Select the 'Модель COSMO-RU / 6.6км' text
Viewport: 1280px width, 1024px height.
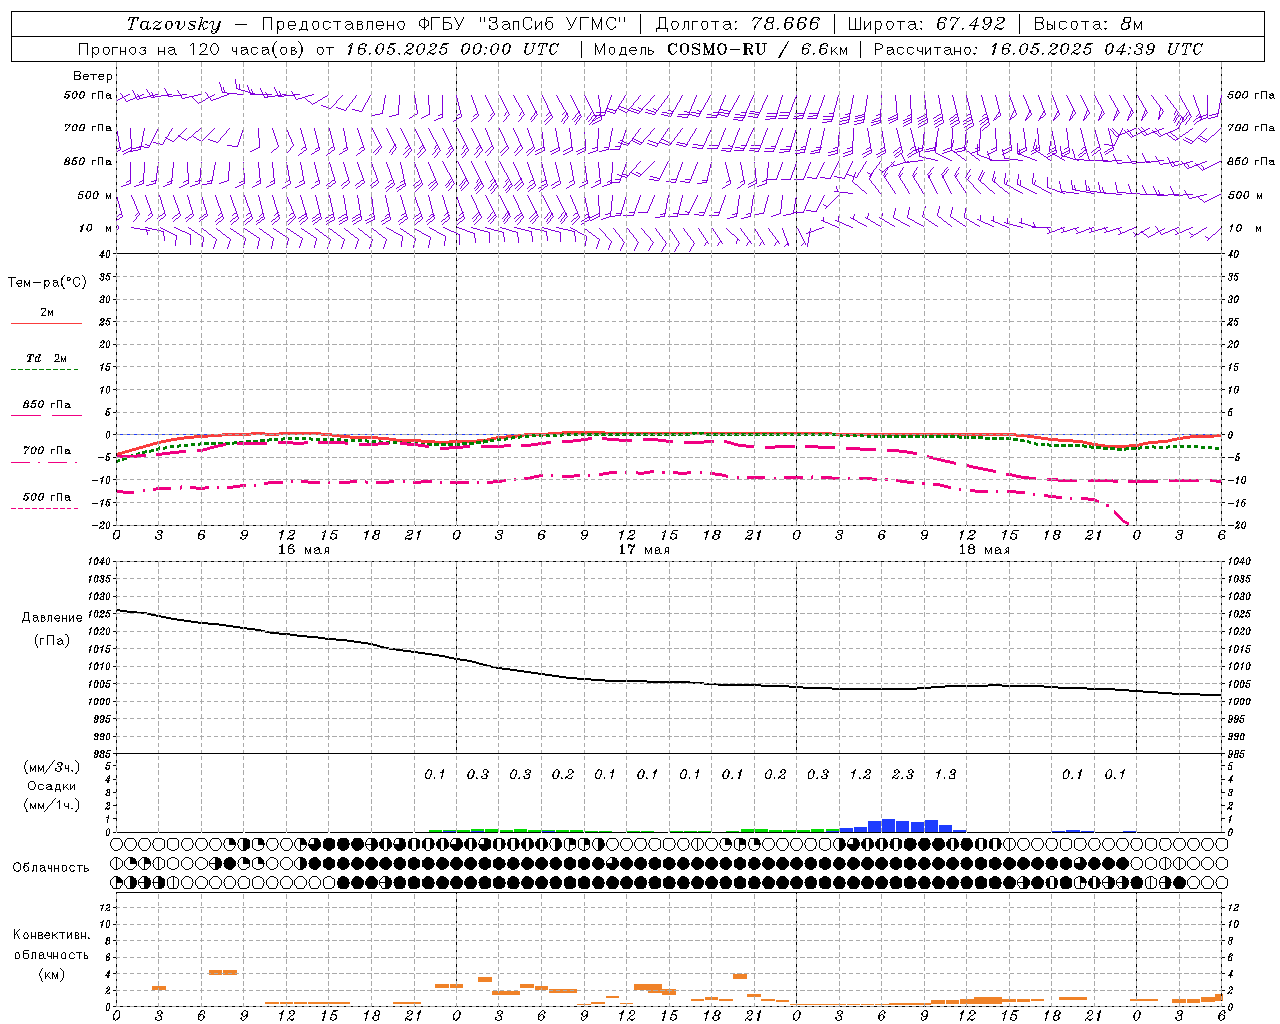pyautogui.click(x=721, y=49)
